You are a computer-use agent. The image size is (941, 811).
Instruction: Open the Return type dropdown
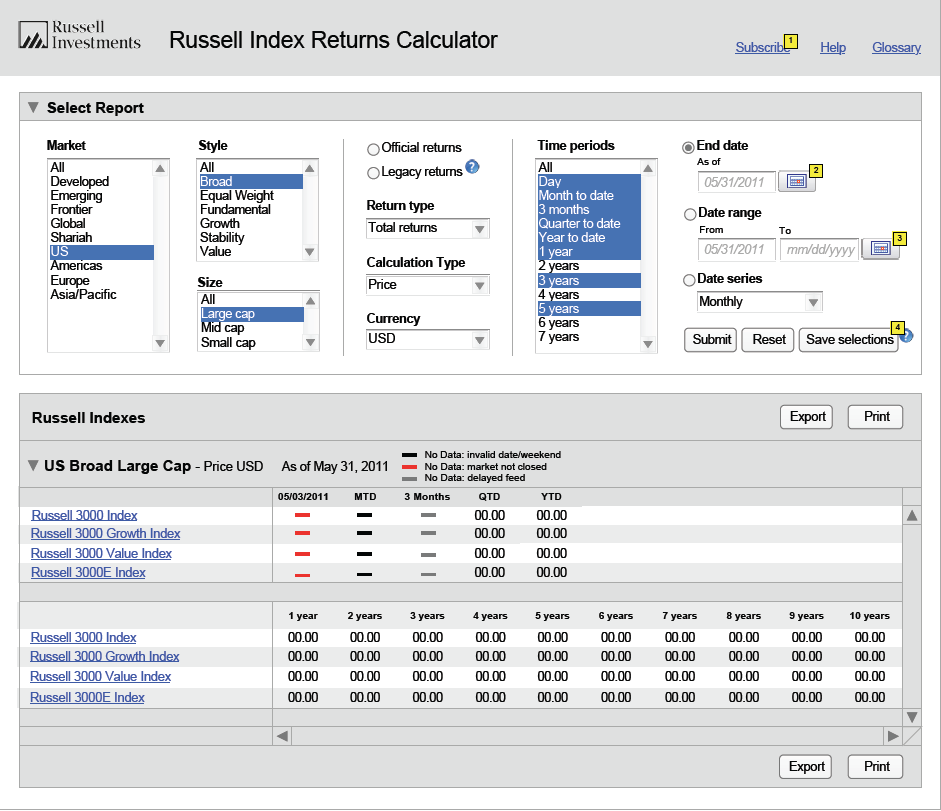pyautogui.click(x=428, y=228)
